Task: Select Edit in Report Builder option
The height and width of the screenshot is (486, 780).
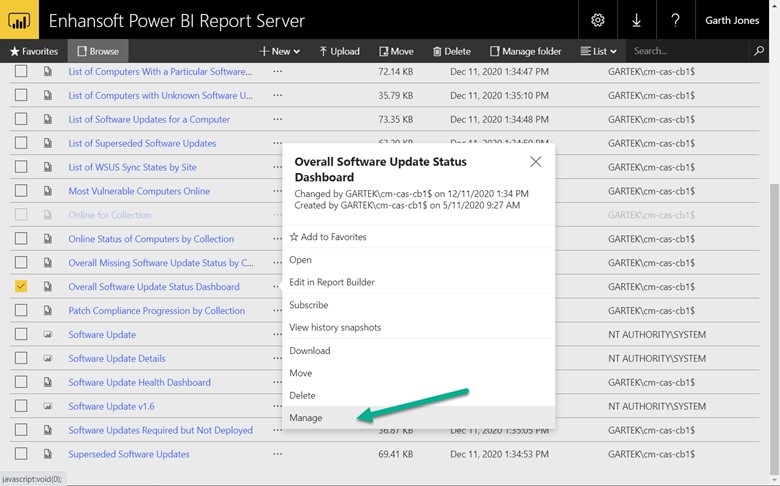Action: point(332,282)
